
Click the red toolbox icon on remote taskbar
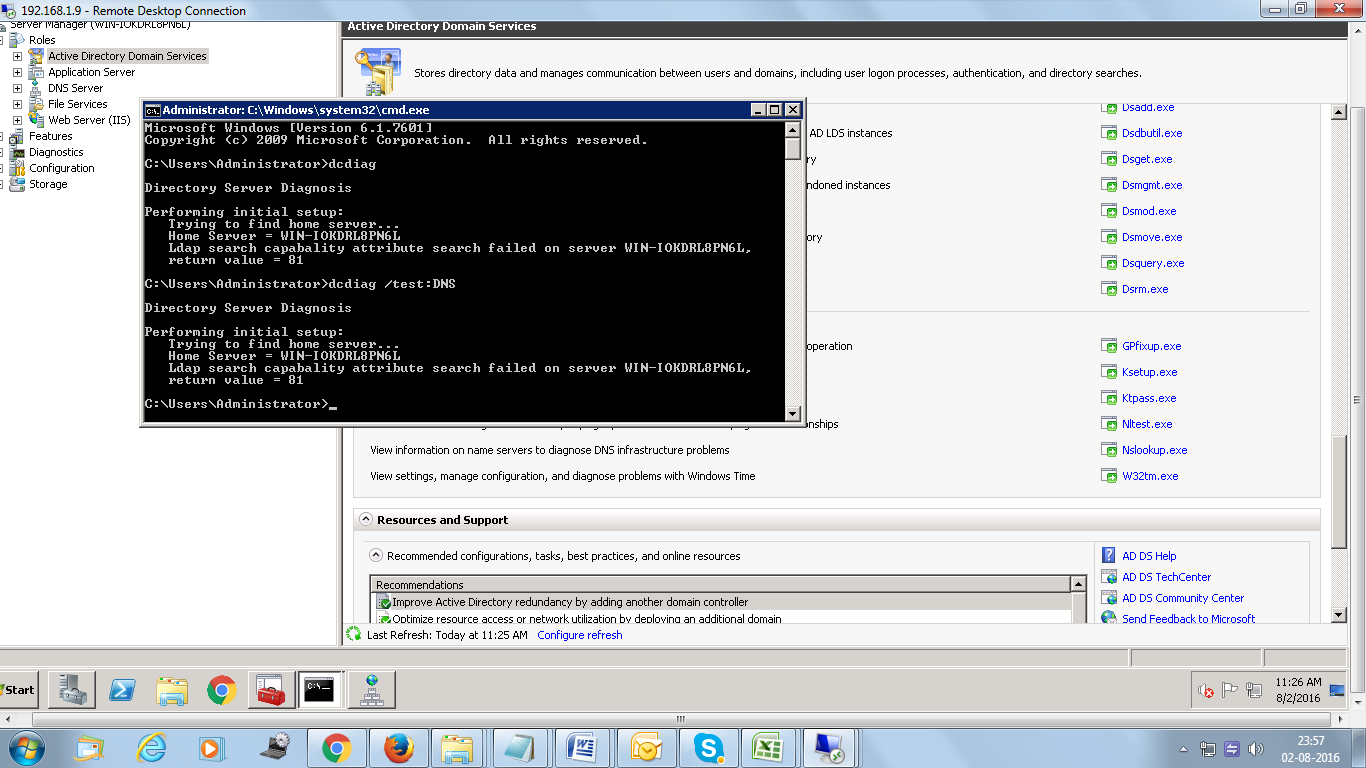(272, 690)
